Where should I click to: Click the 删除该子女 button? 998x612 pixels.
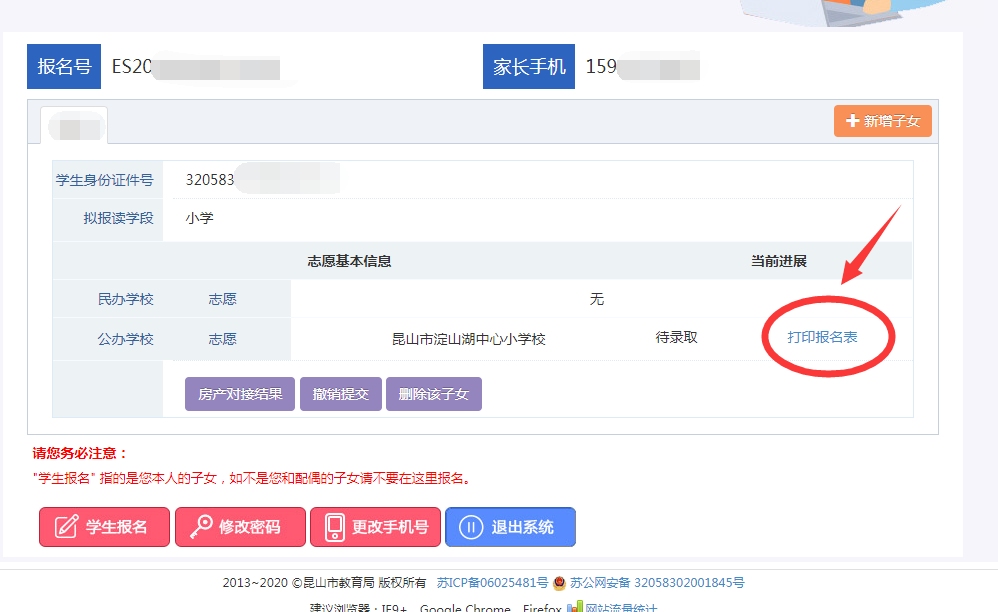(x=433, y=394)
